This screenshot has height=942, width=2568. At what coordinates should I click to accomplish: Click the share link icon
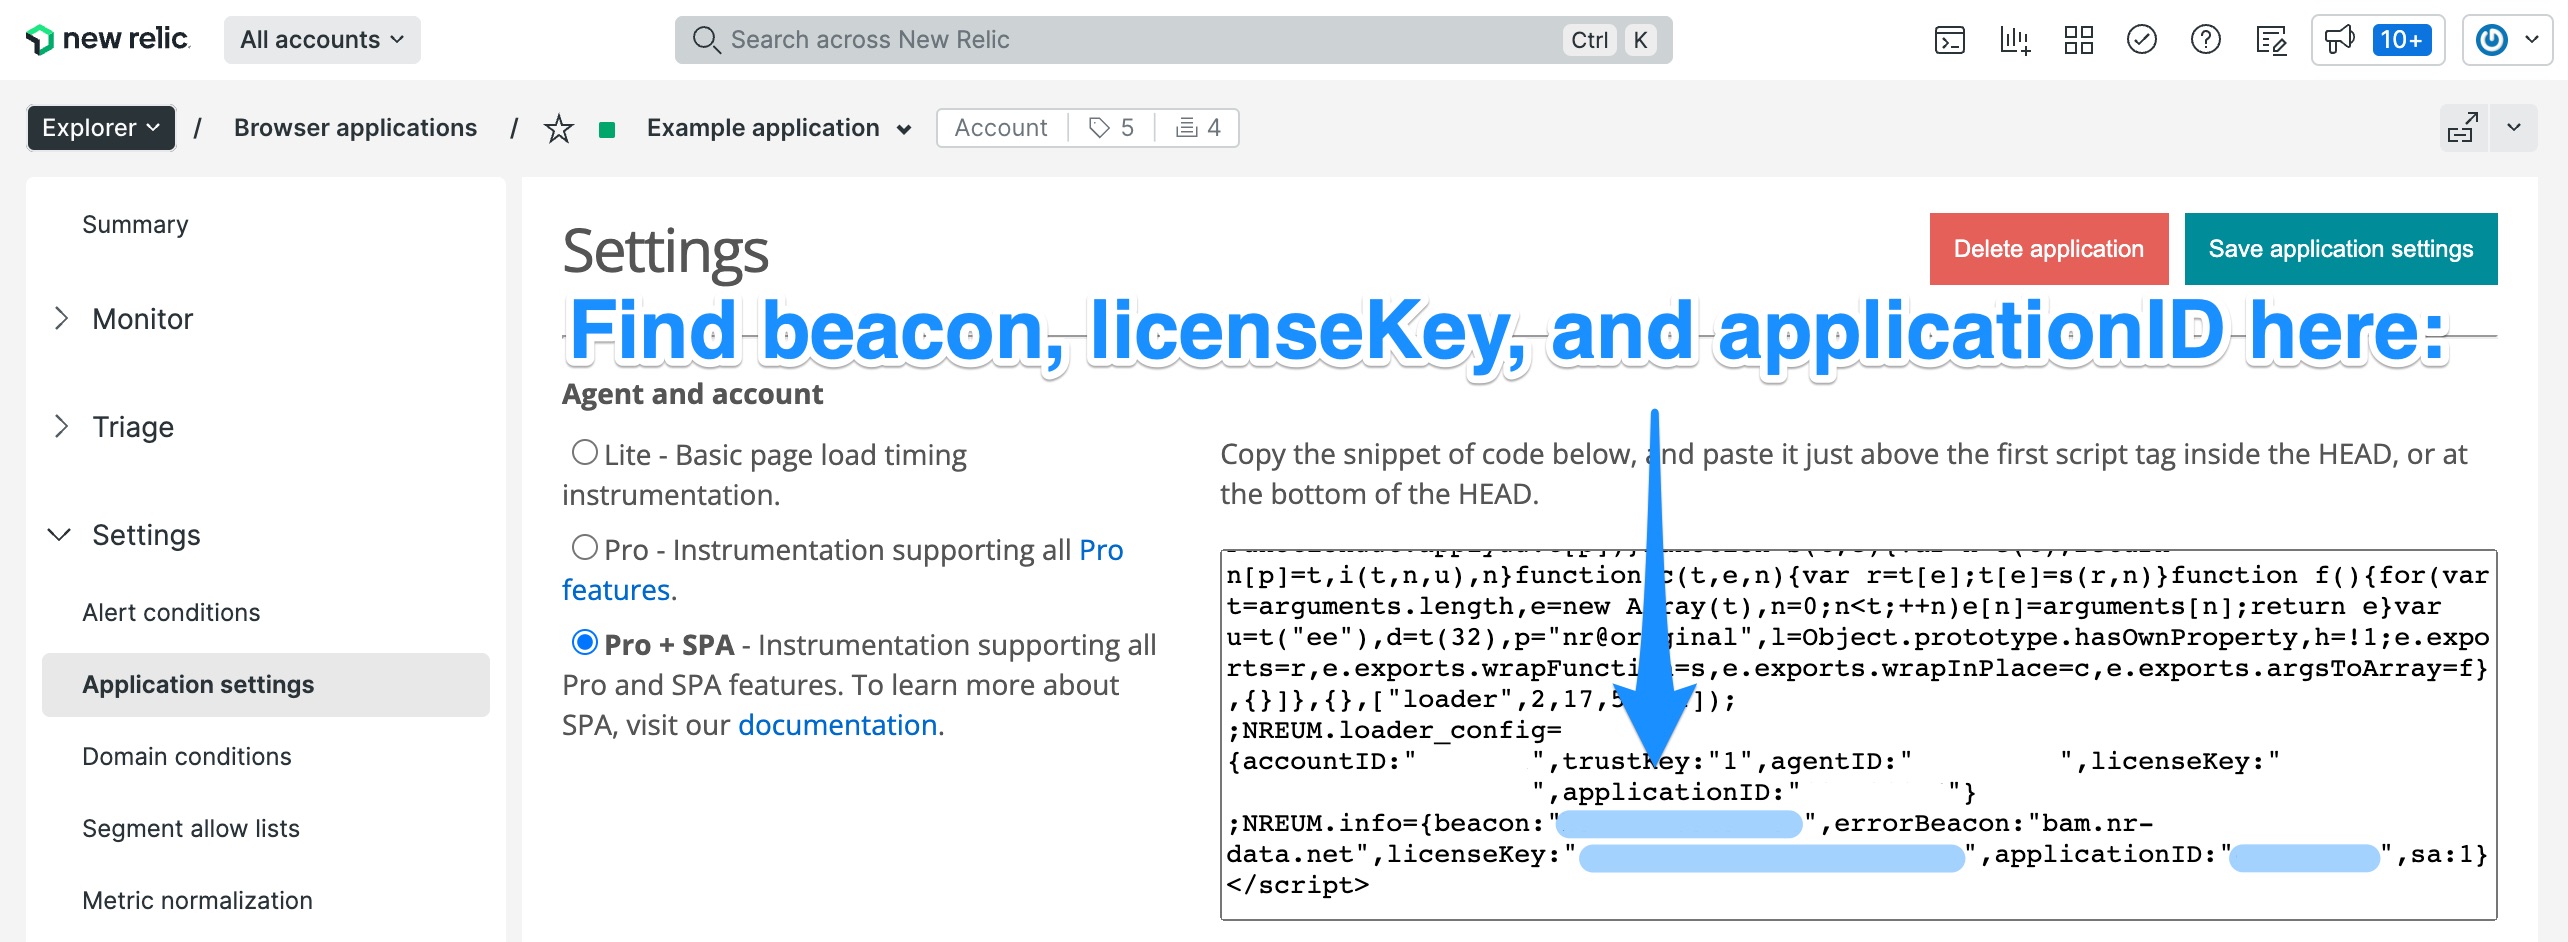tap(2463, 128)
